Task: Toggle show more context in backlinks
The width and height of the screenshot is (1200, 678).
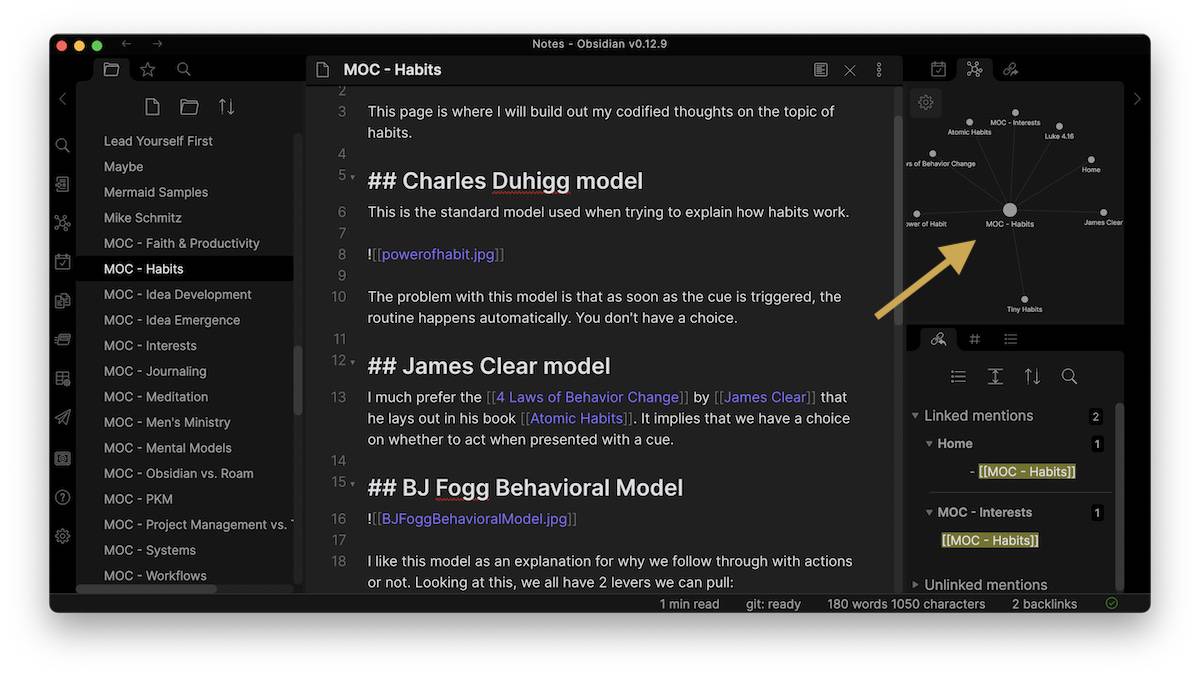Action: (995, 377)
